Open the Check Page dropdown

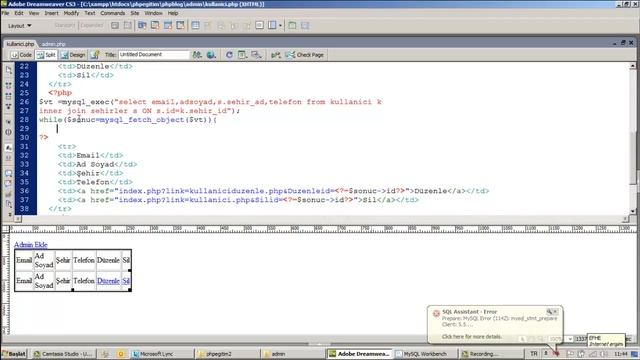point(304,55)
